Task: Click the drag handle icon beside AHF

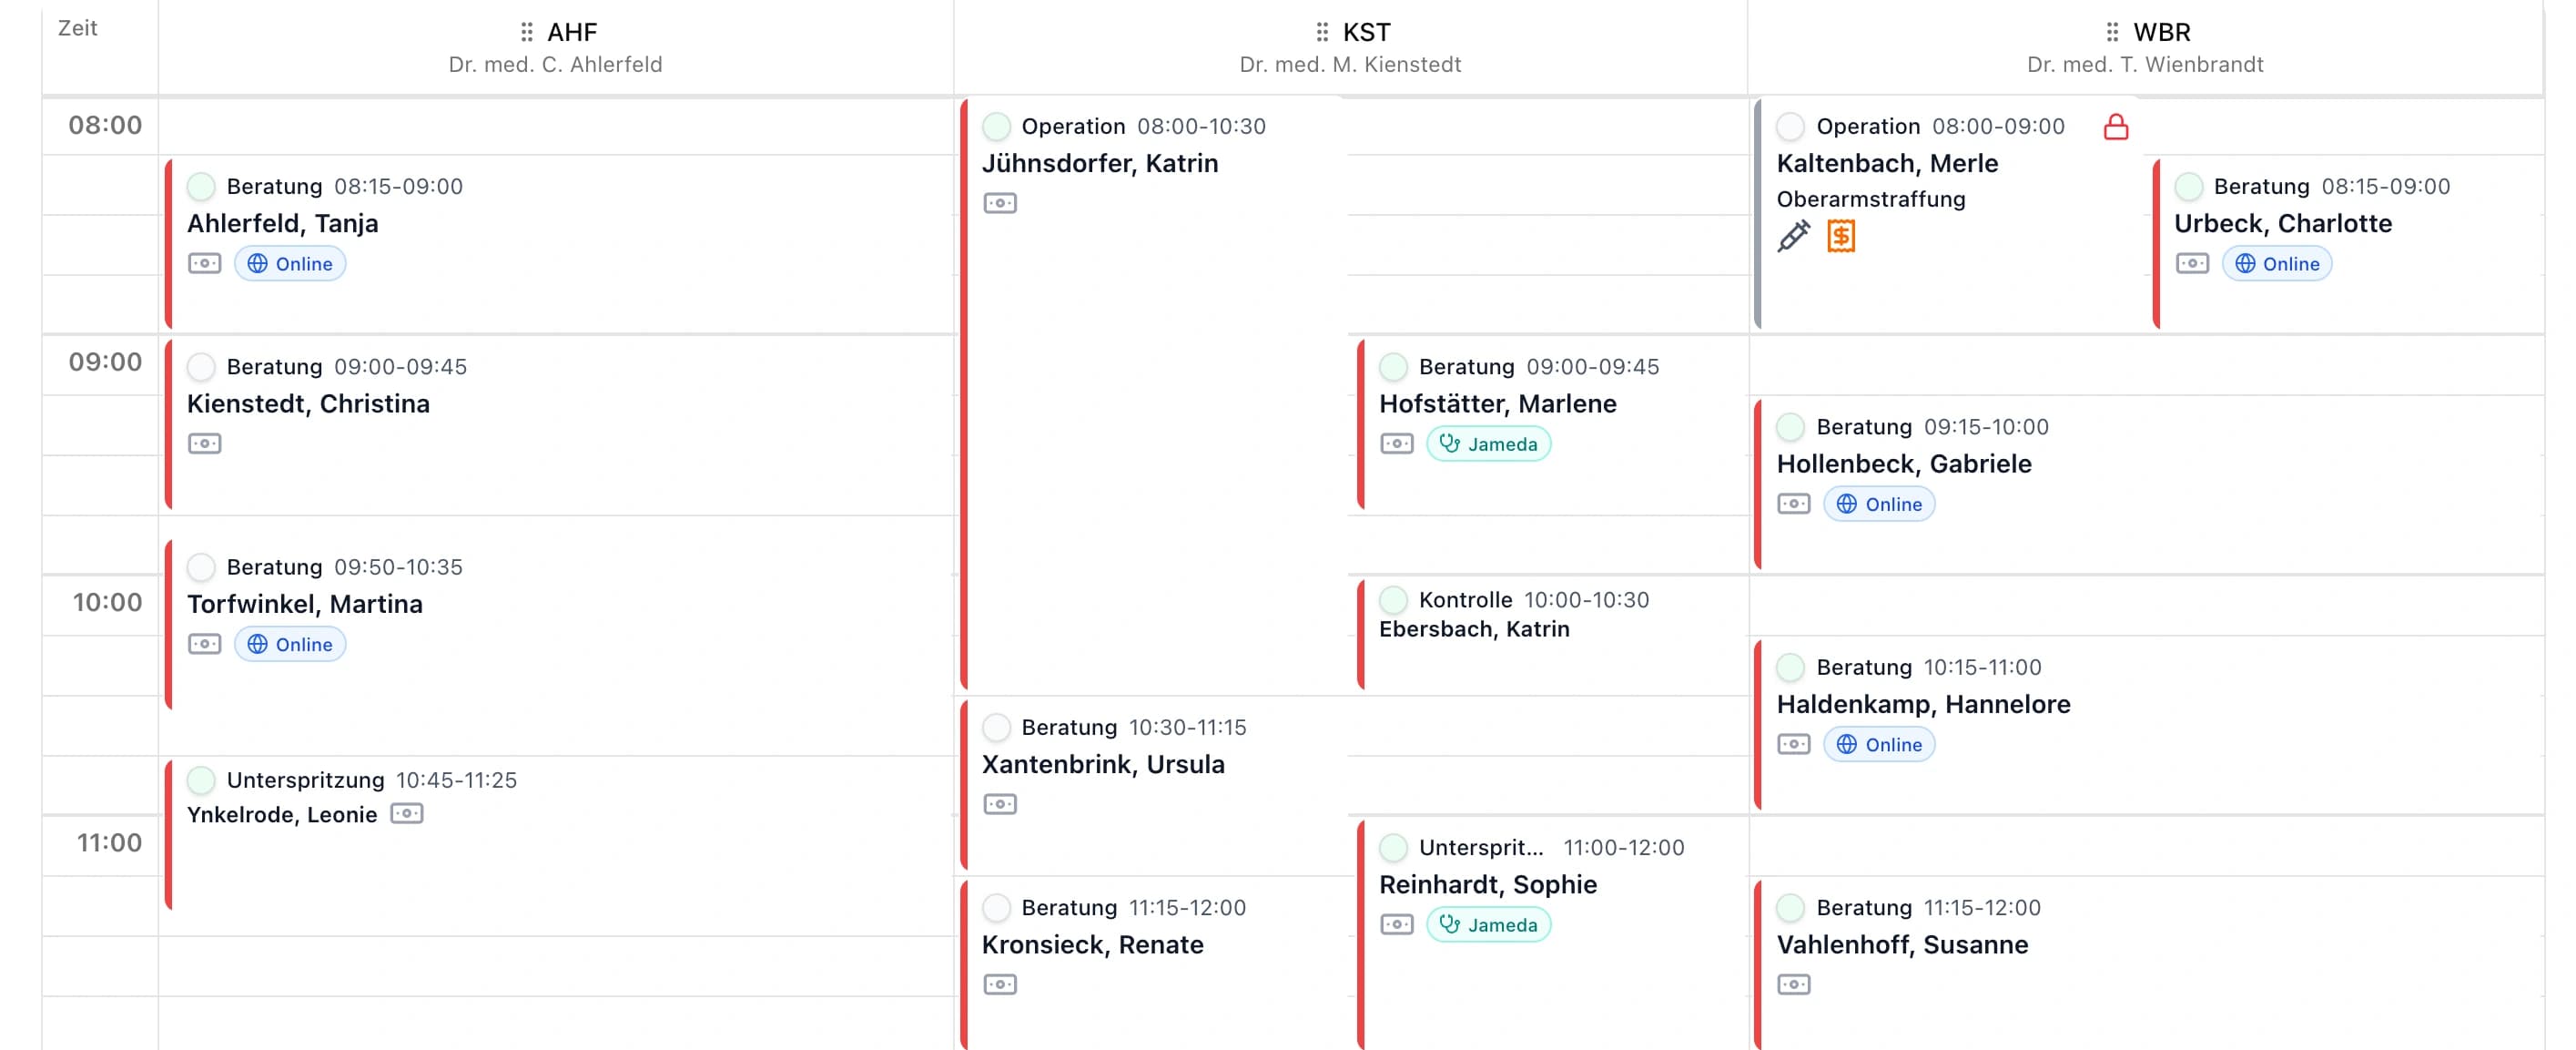Action: [x=527, y=32]
